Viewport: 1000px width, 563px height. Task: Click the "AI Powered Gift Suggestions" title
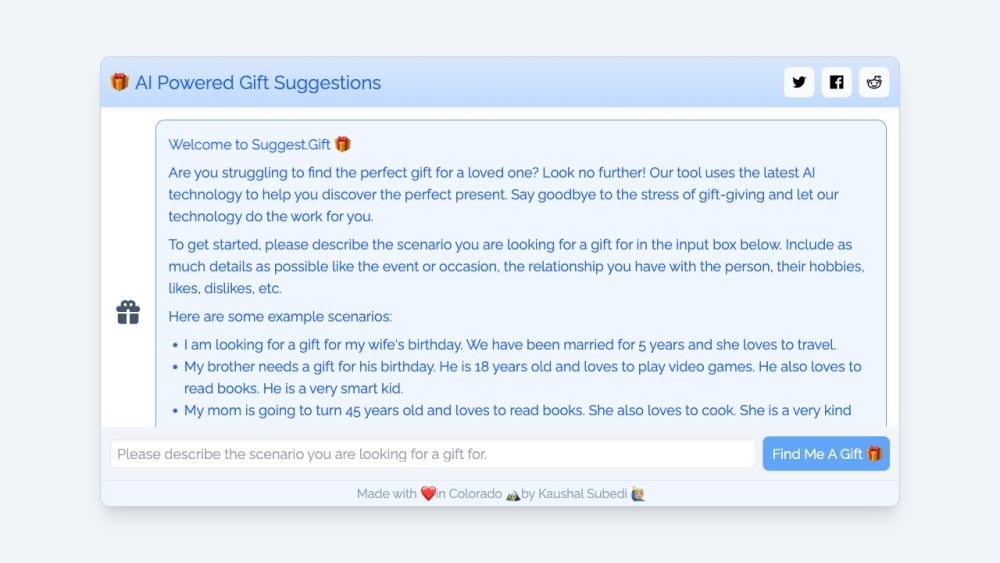pos(258,82)
